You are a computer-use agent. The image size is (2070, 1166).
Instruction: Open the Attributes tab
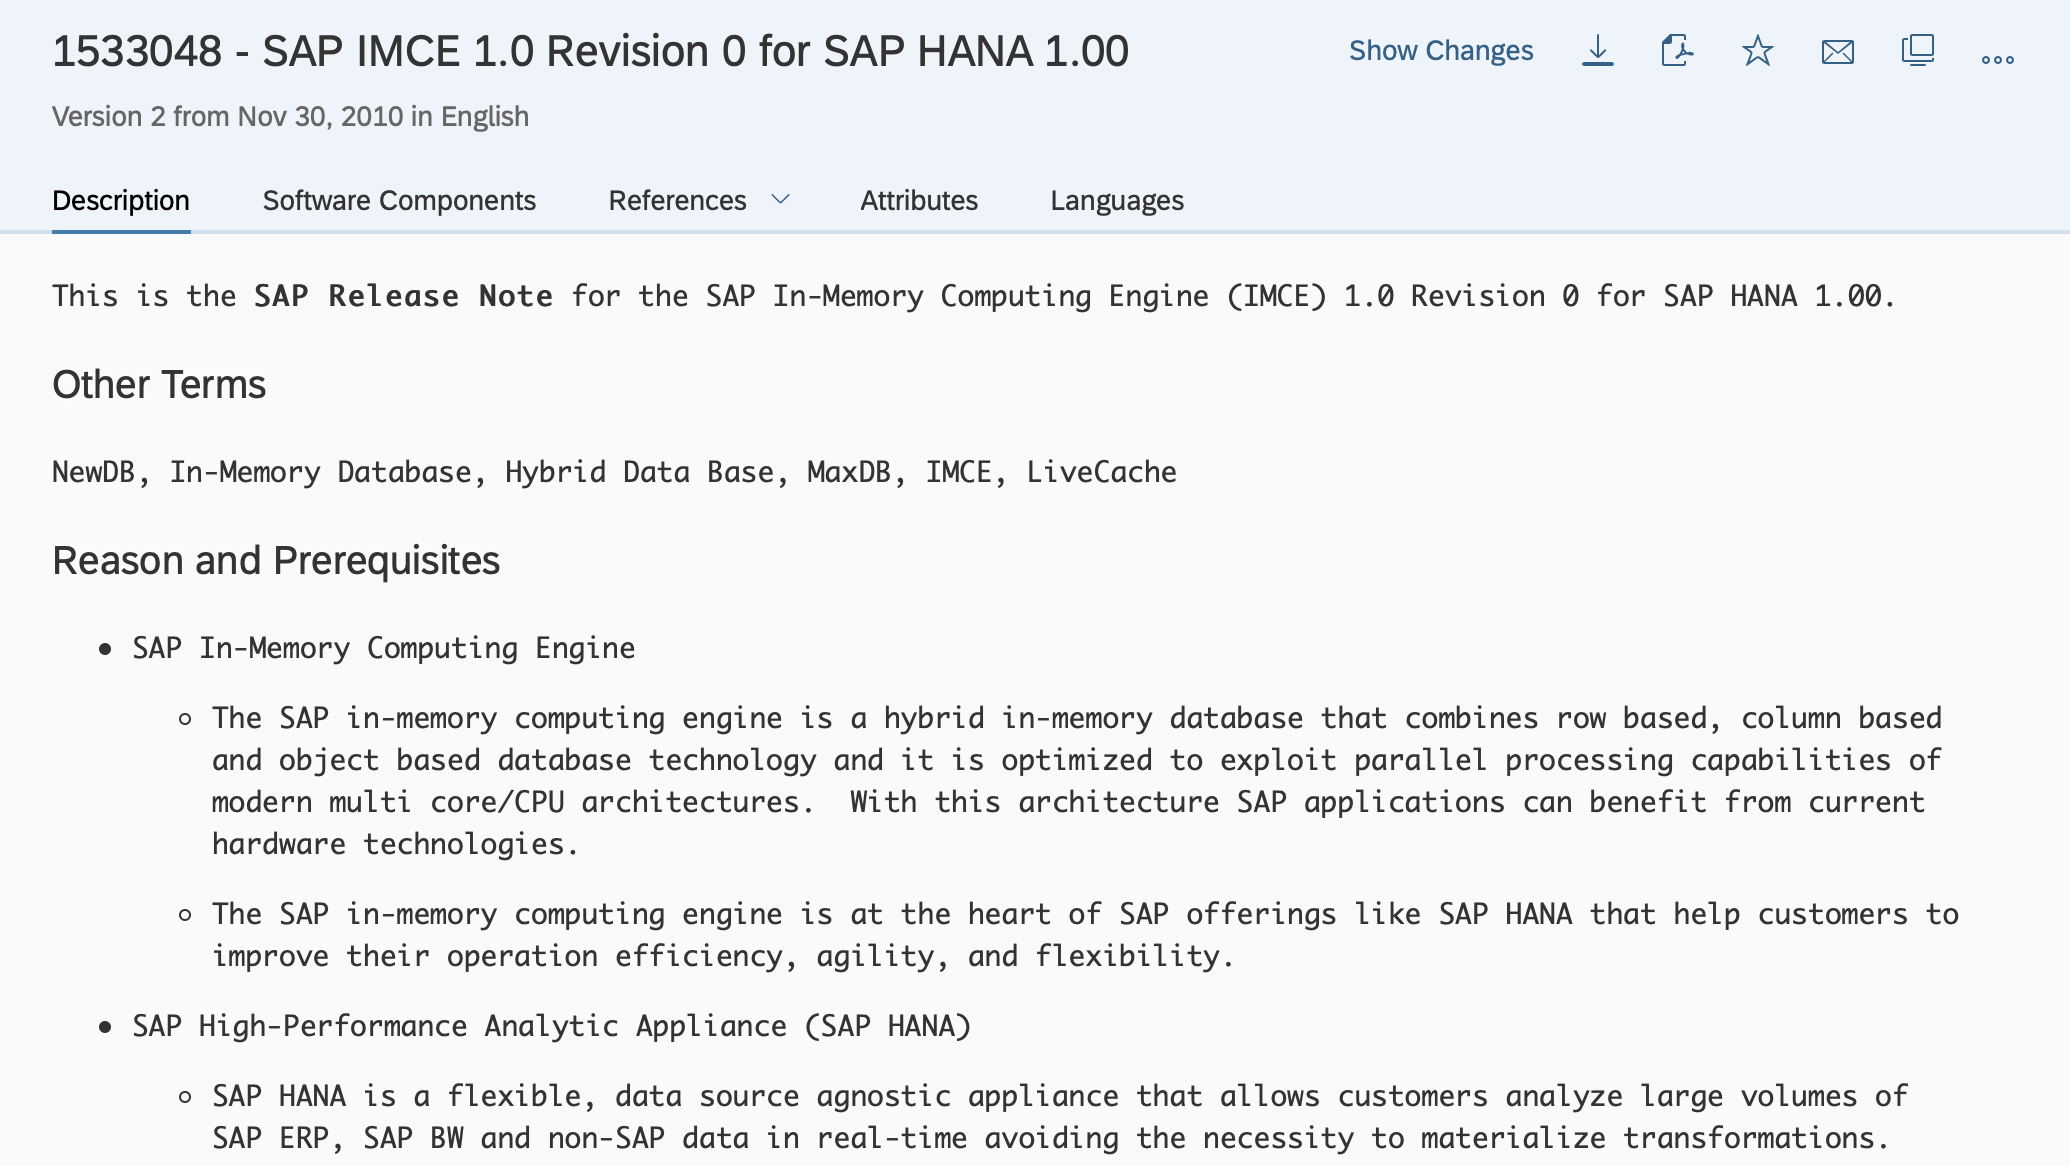[x=919, y=200]
